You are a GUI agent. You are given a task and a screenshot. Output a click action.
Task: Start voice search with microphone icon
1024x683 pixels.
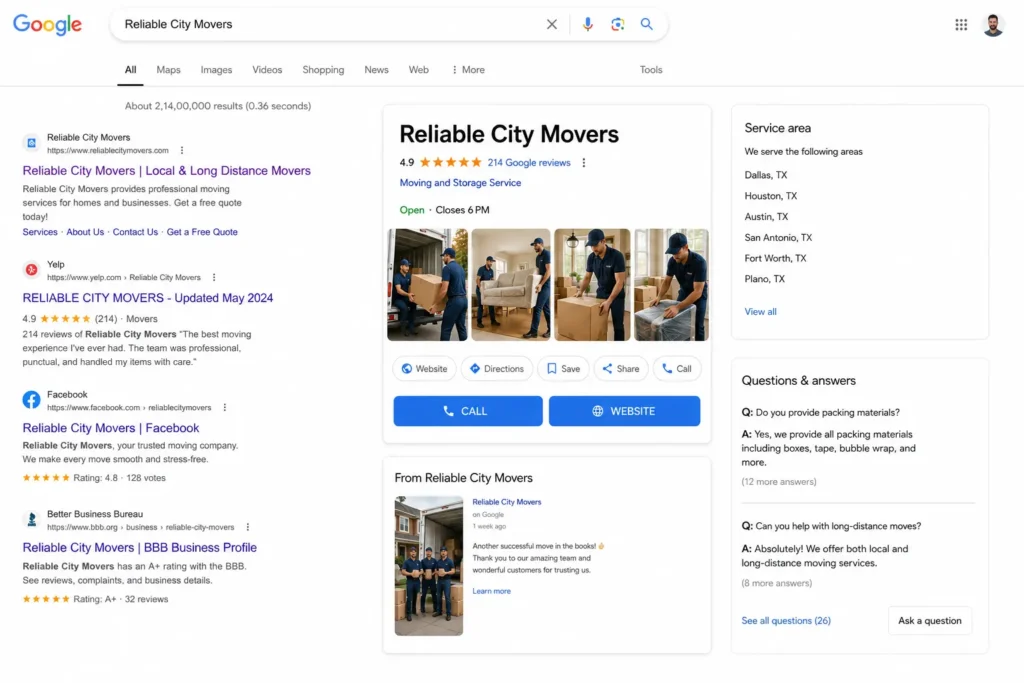click(587, 24)
